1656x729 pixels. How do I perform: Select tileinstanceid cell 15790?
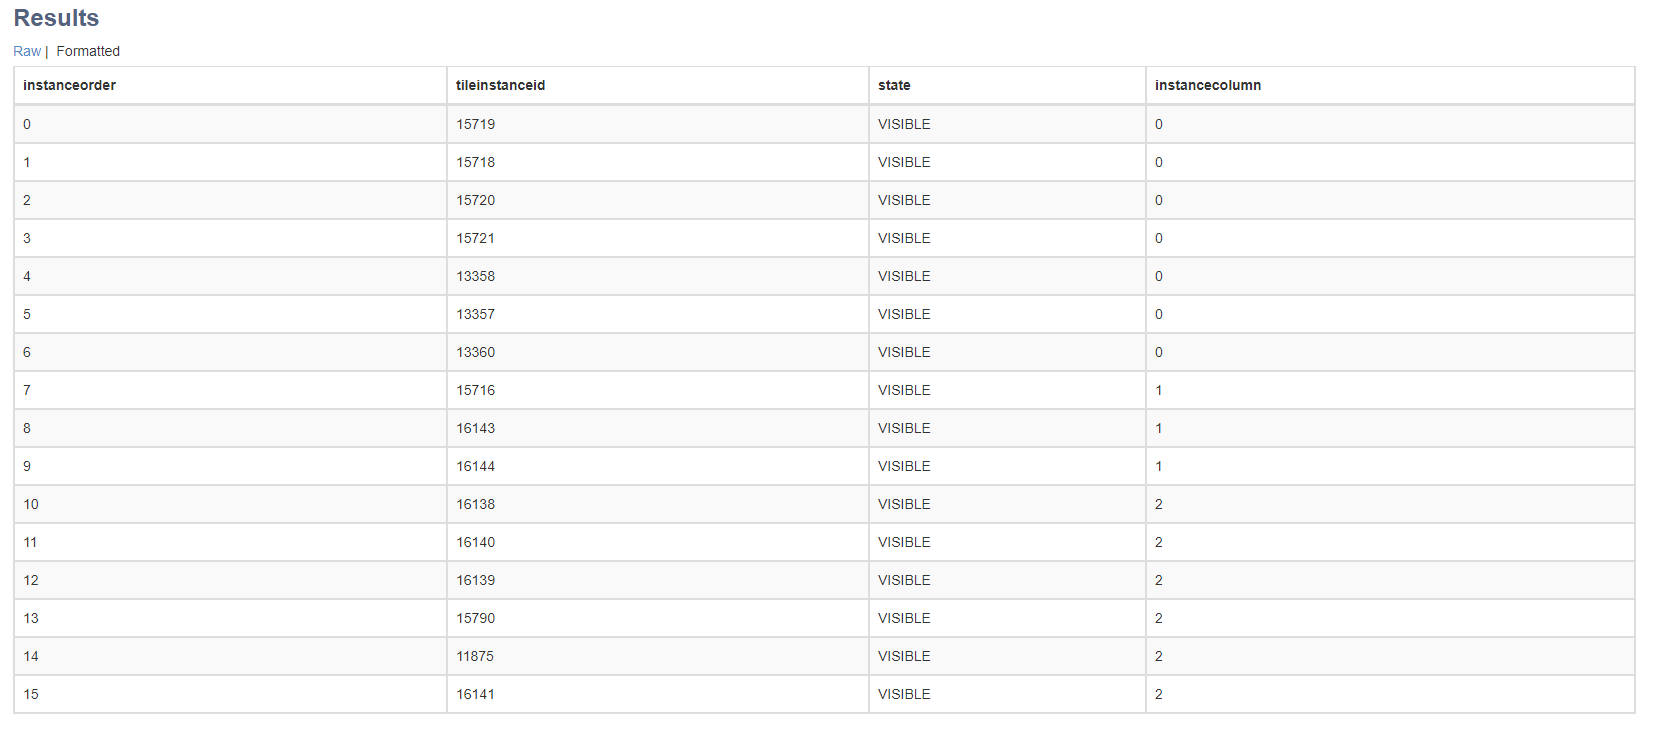coord(475,618)
